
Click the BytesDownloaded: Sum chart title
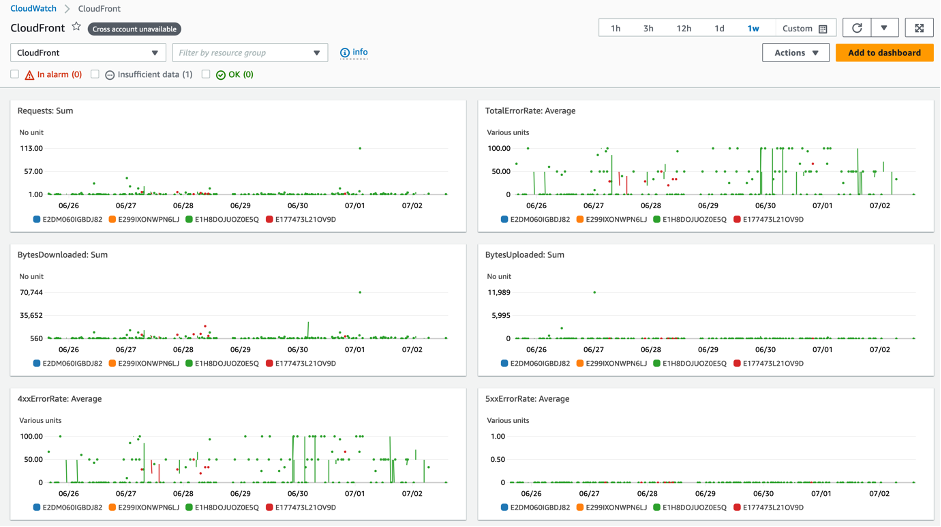(x=62, y=255)
